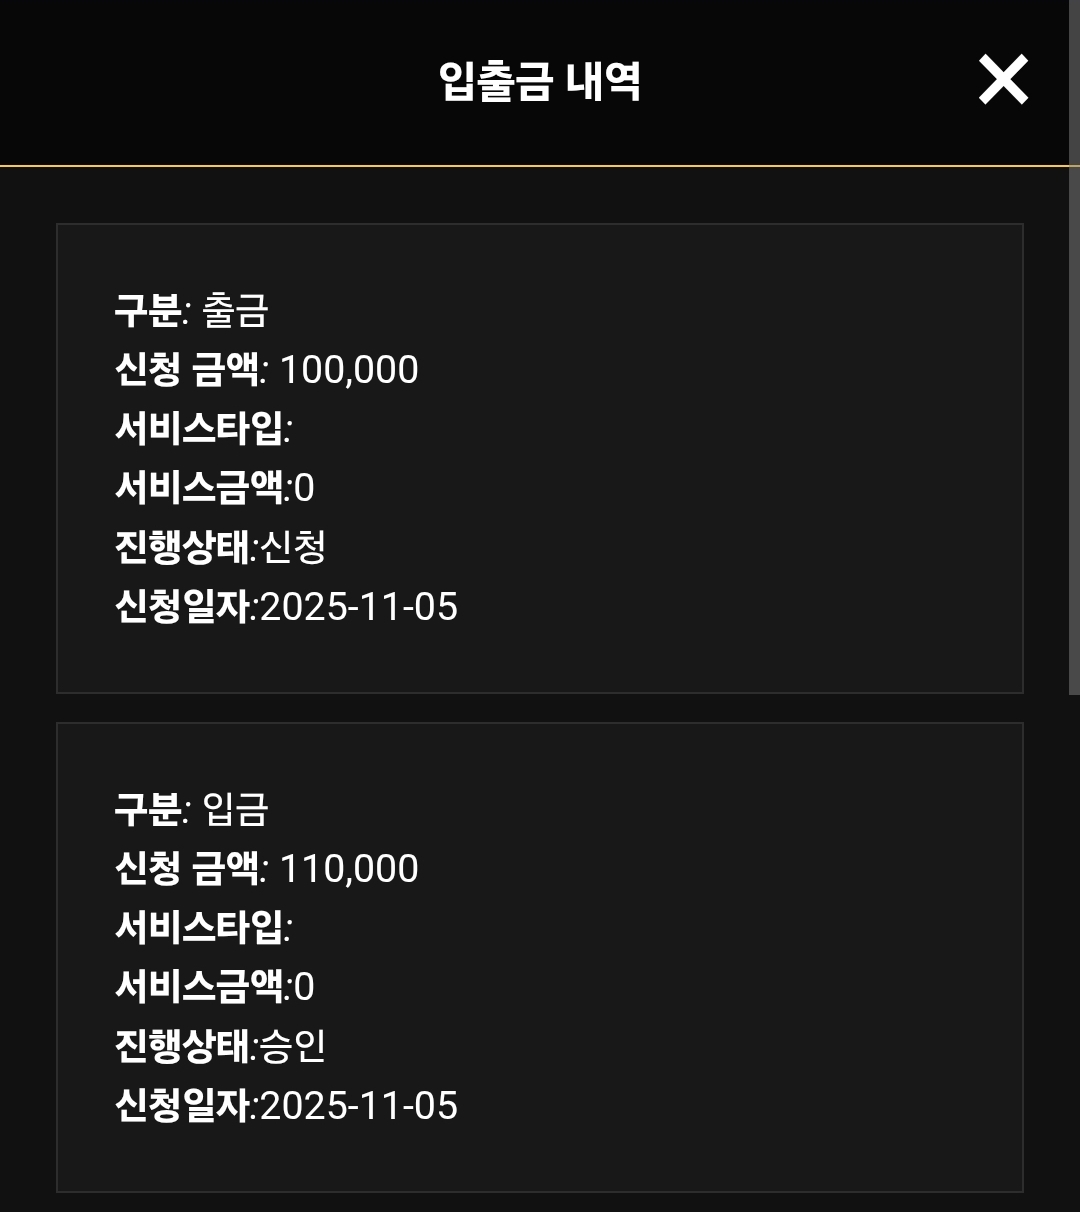
Task: Open the 출금 transaction card
Action: coord(700,458)
